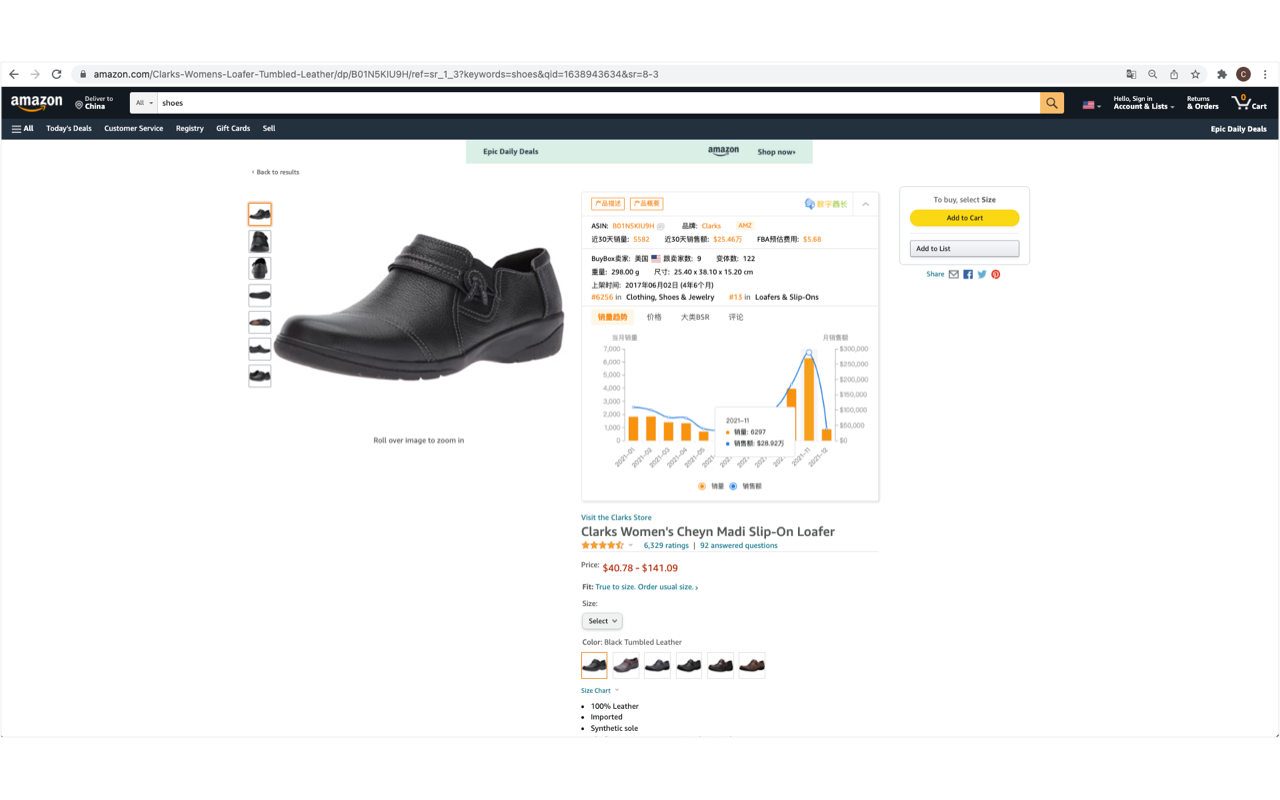Open the 6,329 ratings link

click(666, 546)
